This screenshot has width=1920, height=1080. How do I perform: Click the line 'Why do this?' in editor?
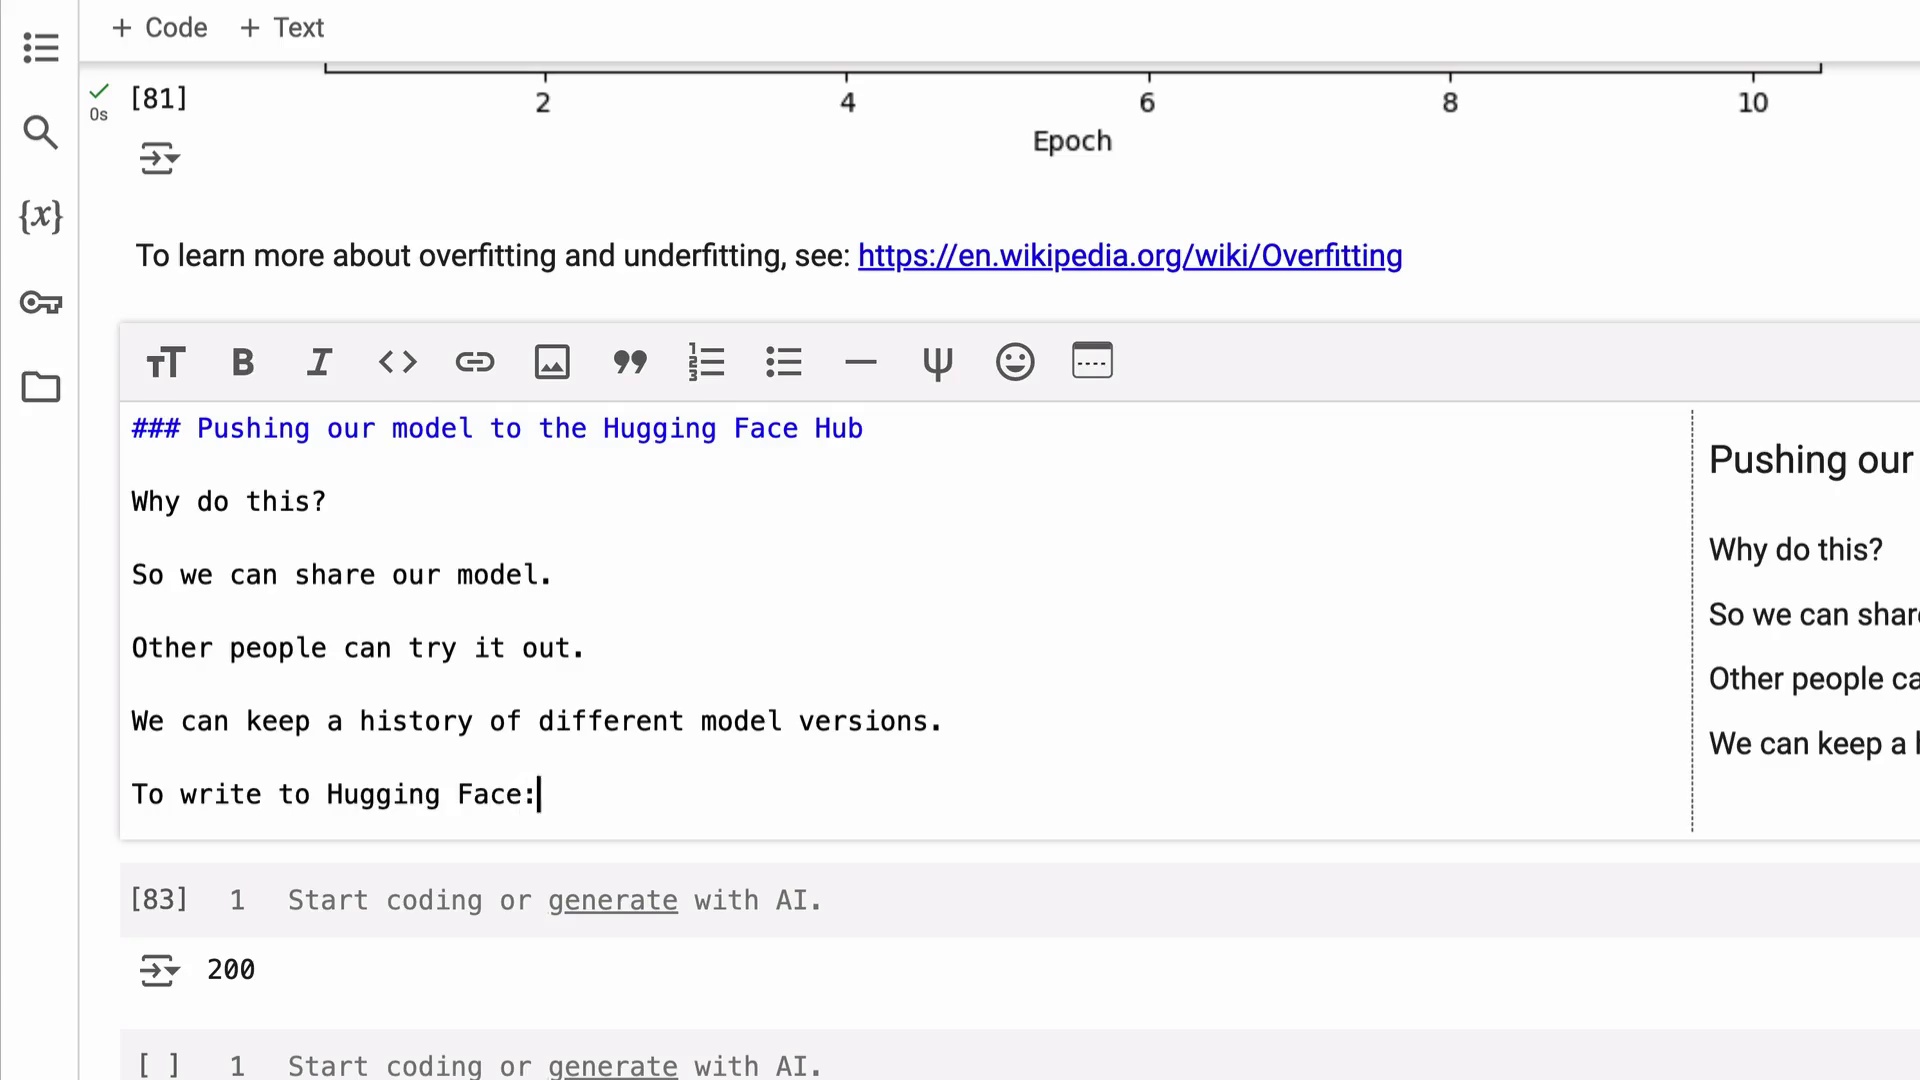(x=229, y=502)
